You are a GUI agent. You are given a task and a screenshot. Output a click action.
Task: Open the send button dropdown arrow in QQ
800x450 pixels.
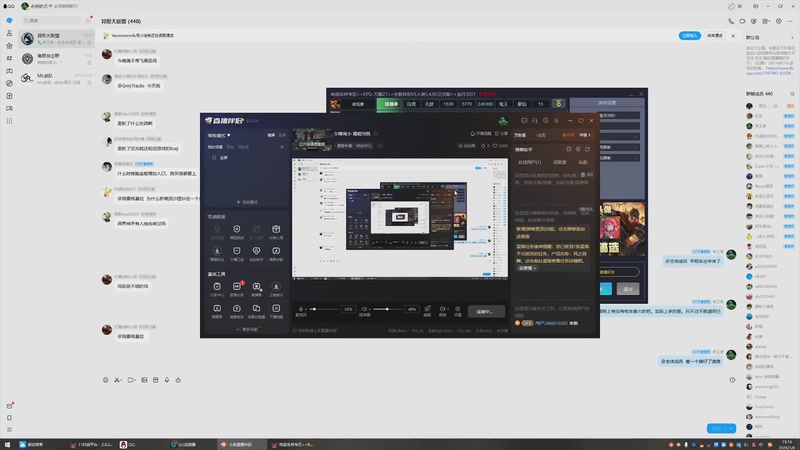[x=731, y=428]
